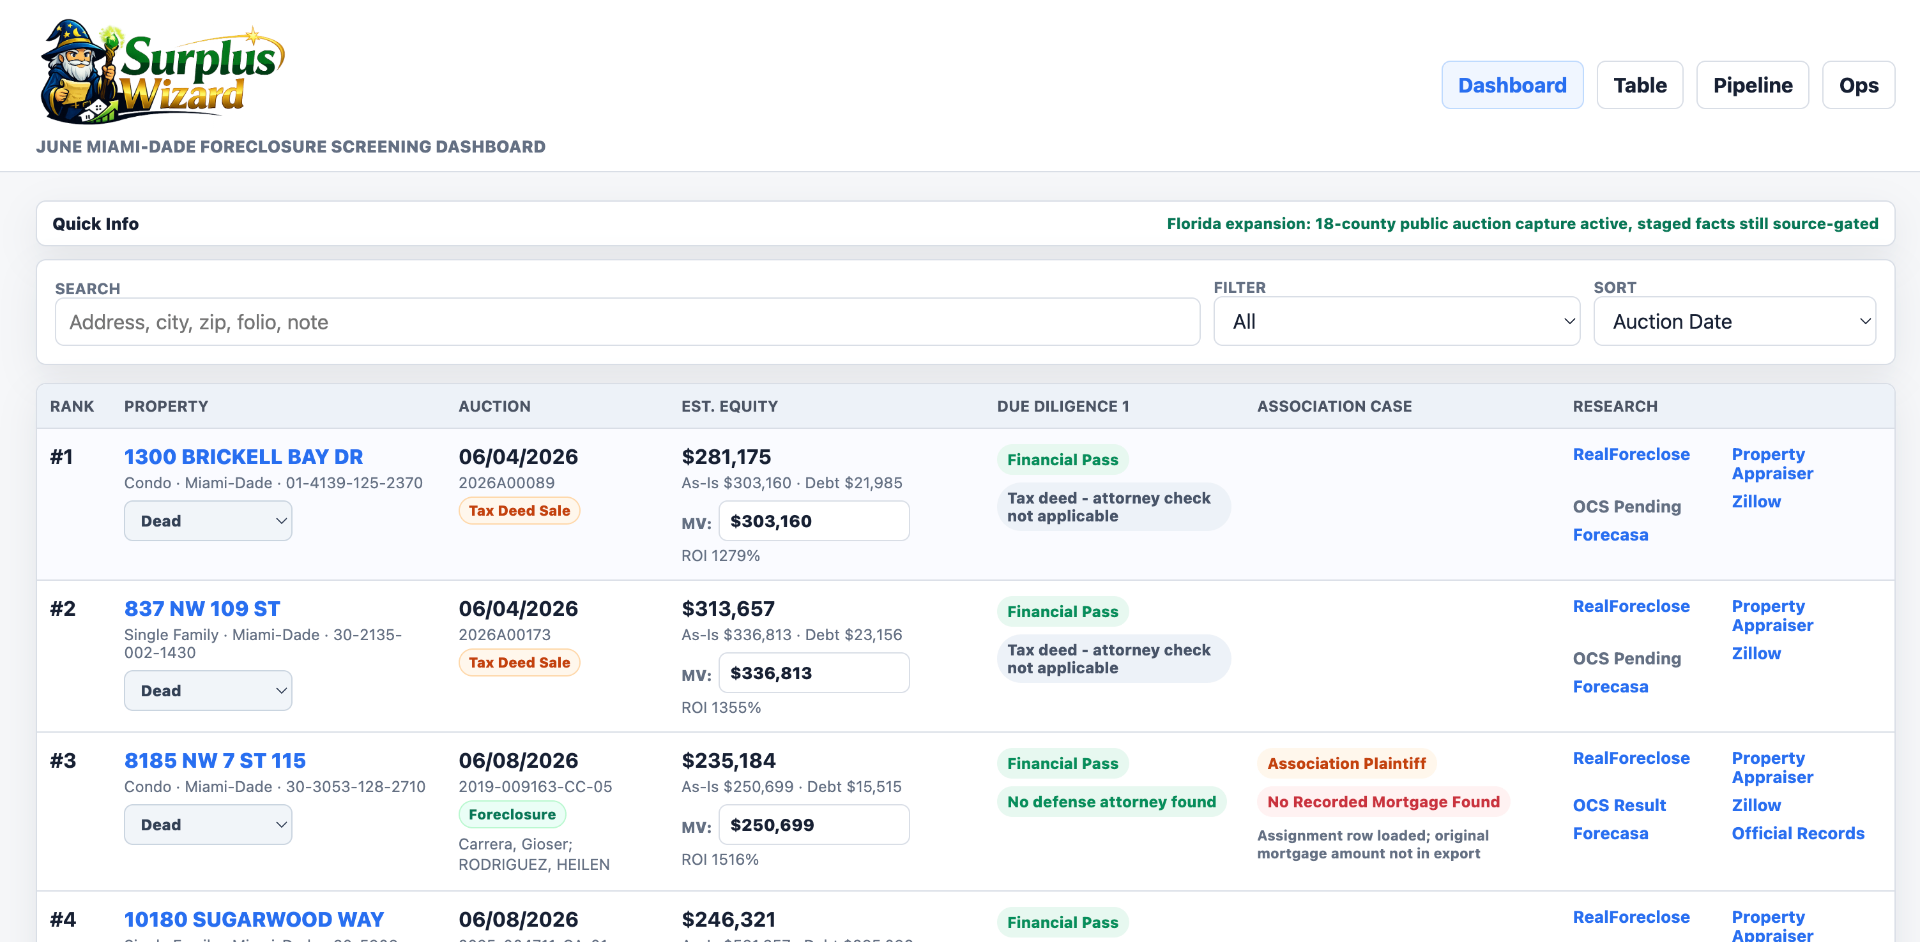The height and width of the screenshot is (942, 1920).
Task: Open status dropdown for 837 NW 109 ST
Action: click(208, 691)
